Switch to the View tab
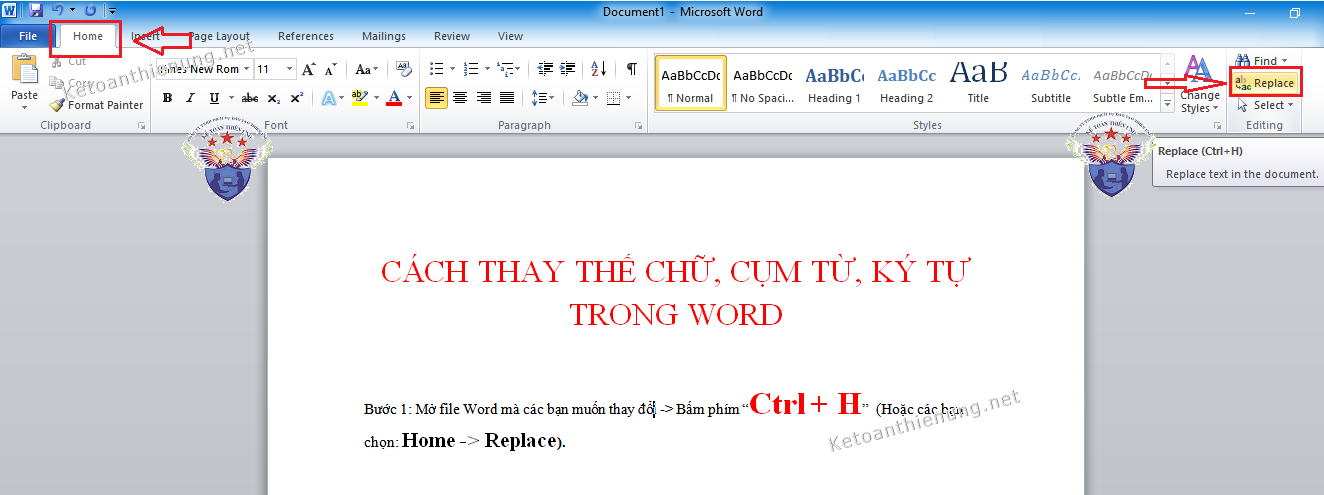 [510, 36]
